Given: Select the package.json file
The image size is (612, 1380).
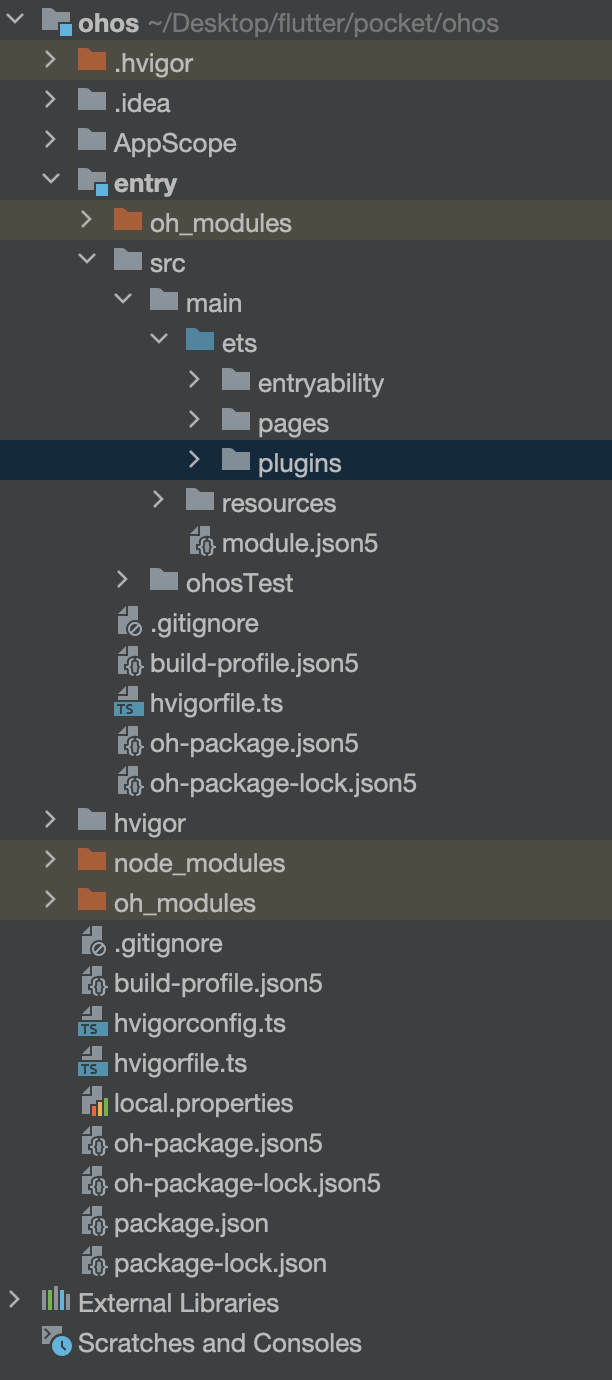Looking at the screenshot, I should (191, 1223).
